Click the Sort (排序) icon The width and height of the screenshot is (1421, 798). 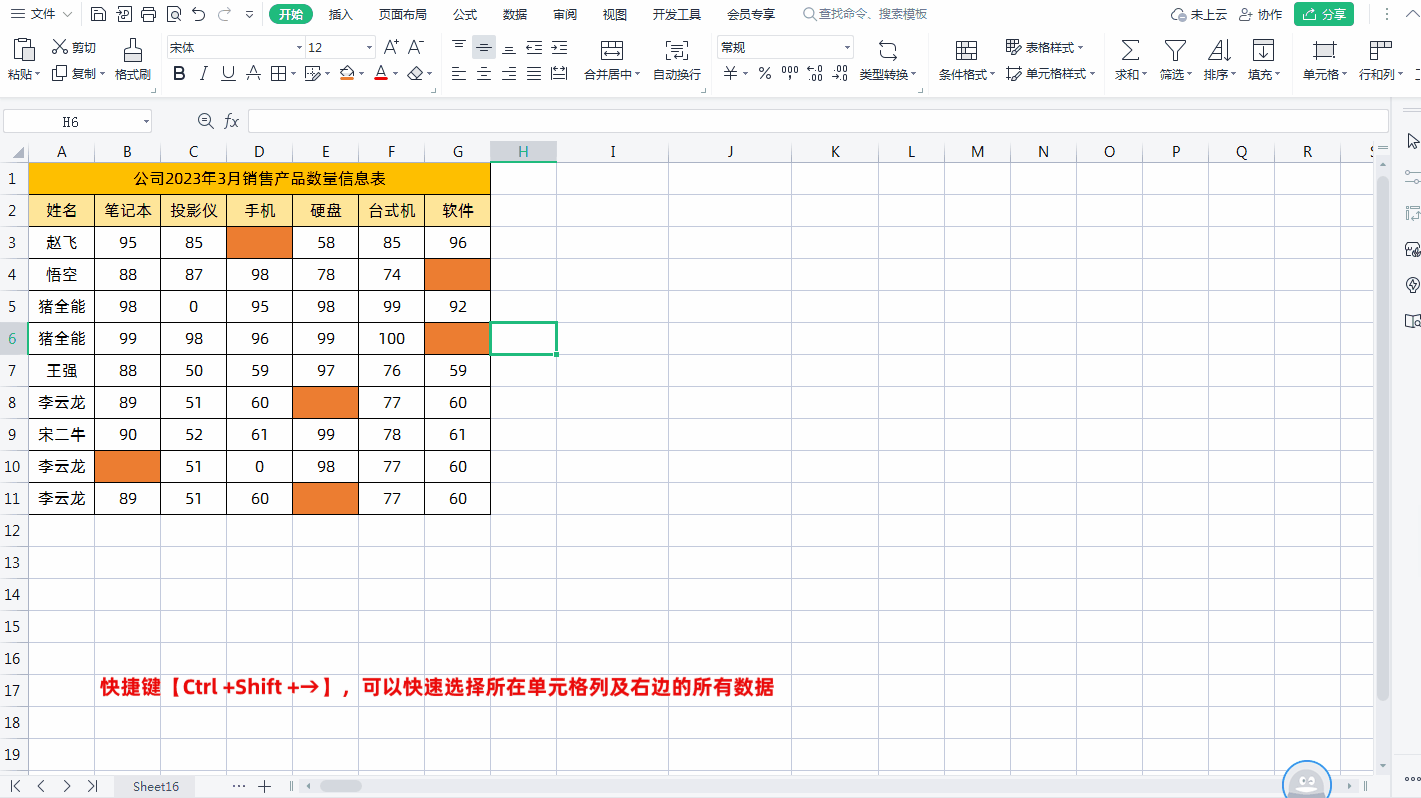click(x=1219, y=51)
